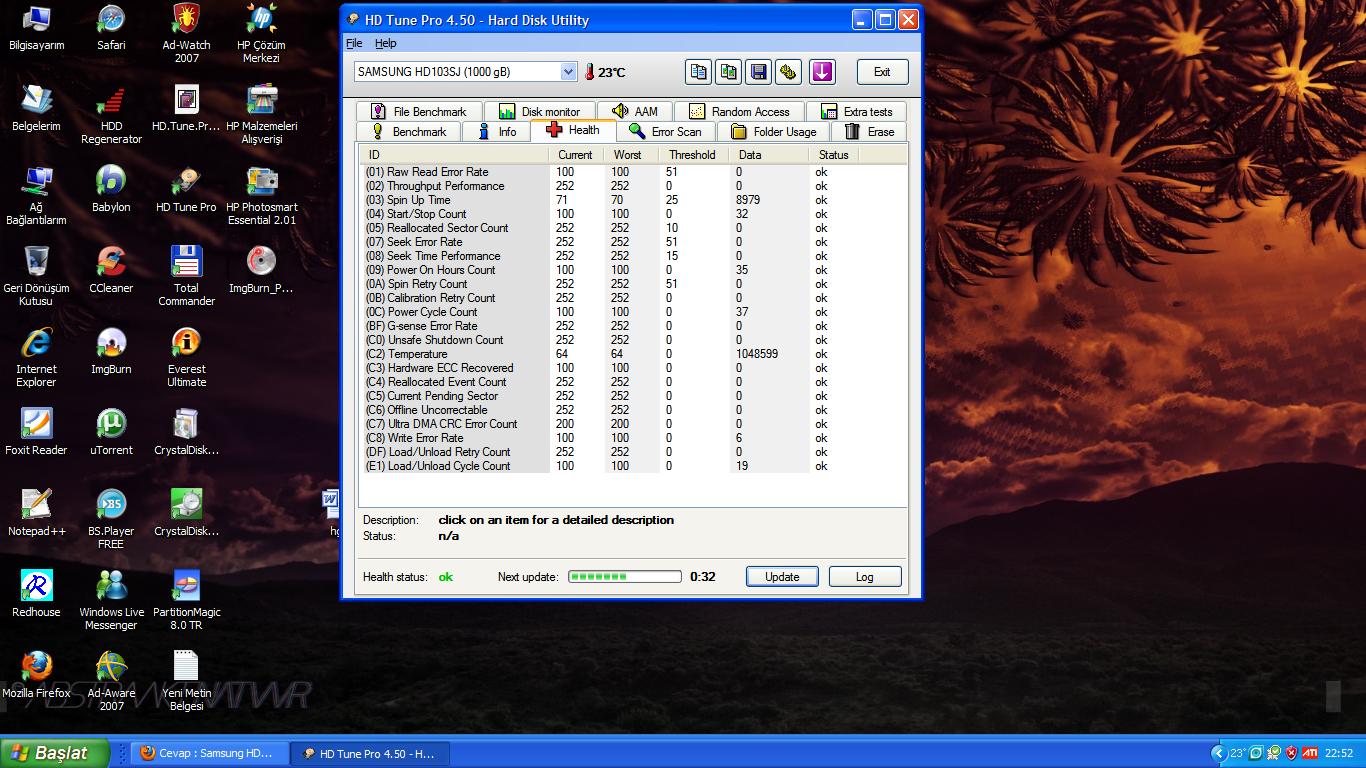The height and width of the screenshot is (768, 1366).
Task: Click the Next update progress bar
Action: (625, 577)
